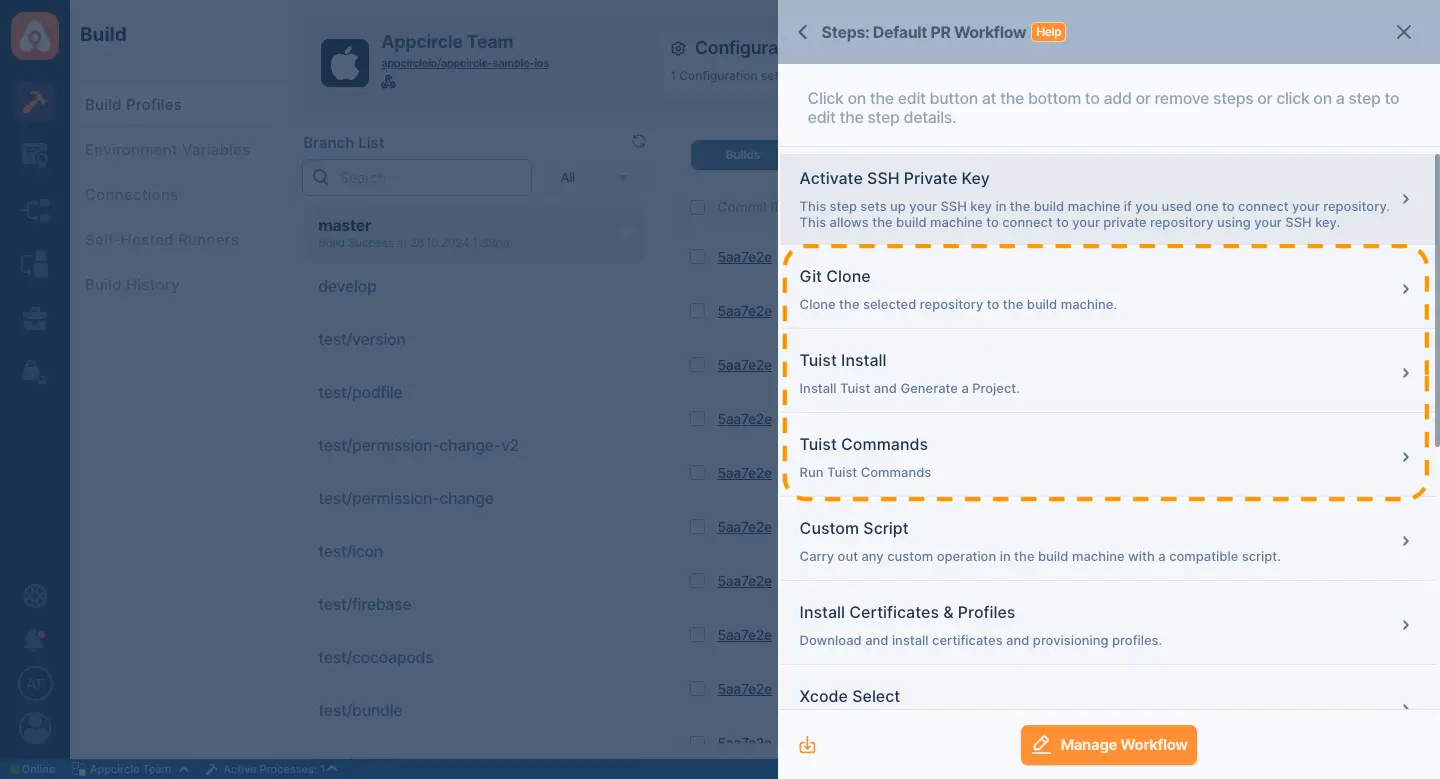Click the Appcircle logo icon

coord(35,35)
